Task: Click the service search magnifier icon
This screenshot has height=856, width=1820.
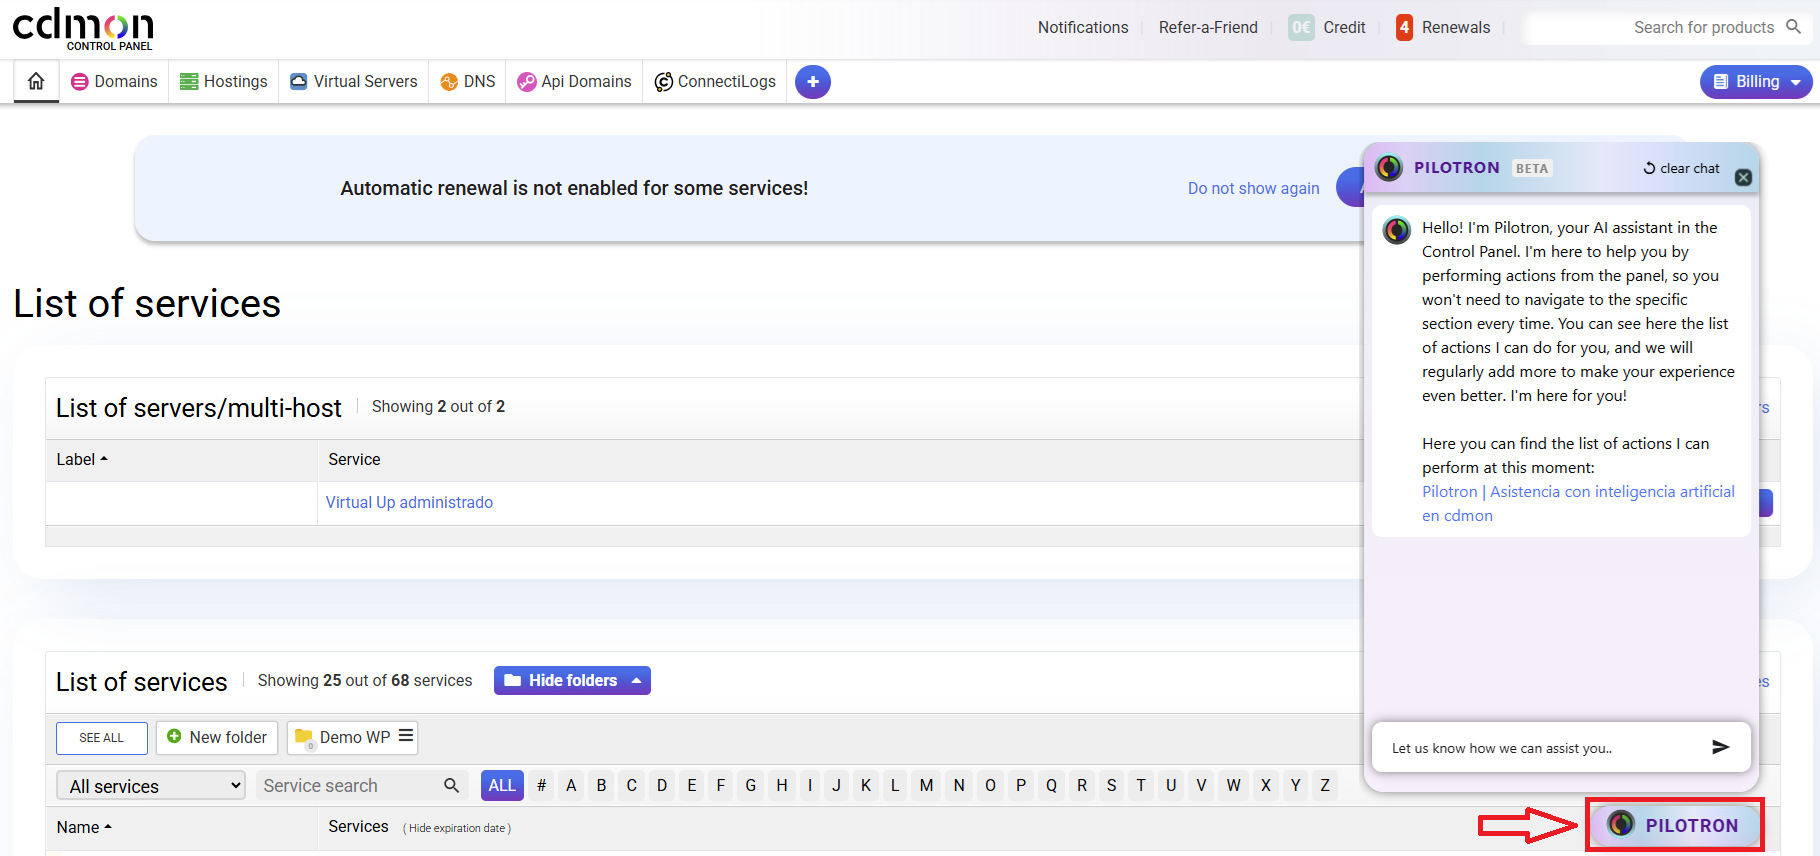Action: click(x=451, y=786)
